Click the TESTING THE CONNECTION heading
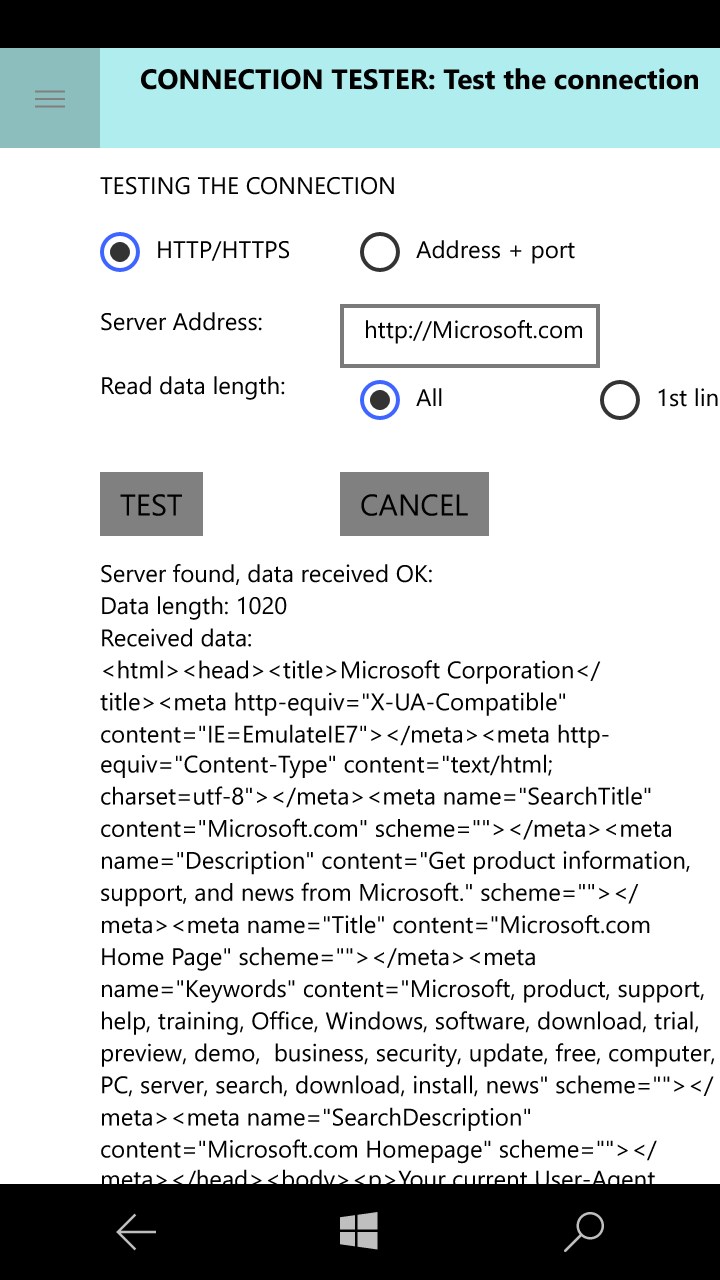Screen dimensions: 720x1280 pyautogui.click(x=247, y=186)
